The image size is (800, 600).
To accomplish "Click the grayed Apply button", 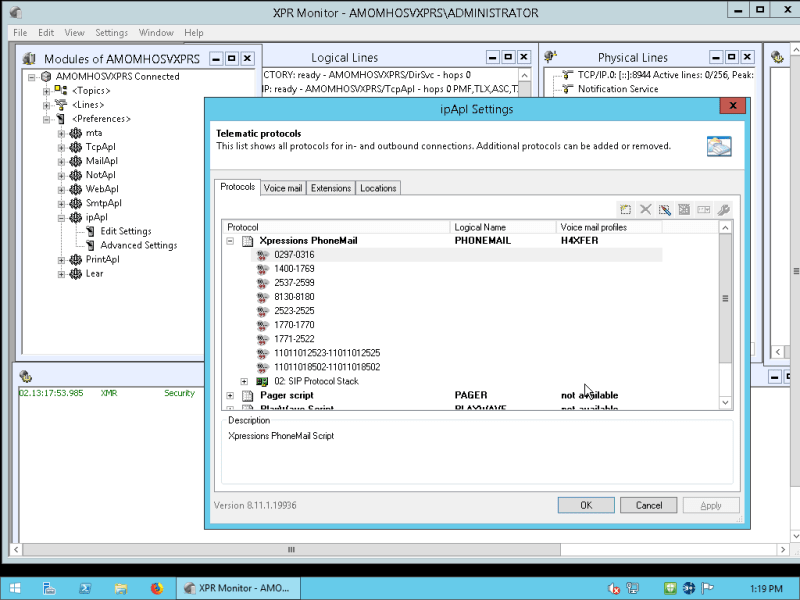I will [711, 505].
